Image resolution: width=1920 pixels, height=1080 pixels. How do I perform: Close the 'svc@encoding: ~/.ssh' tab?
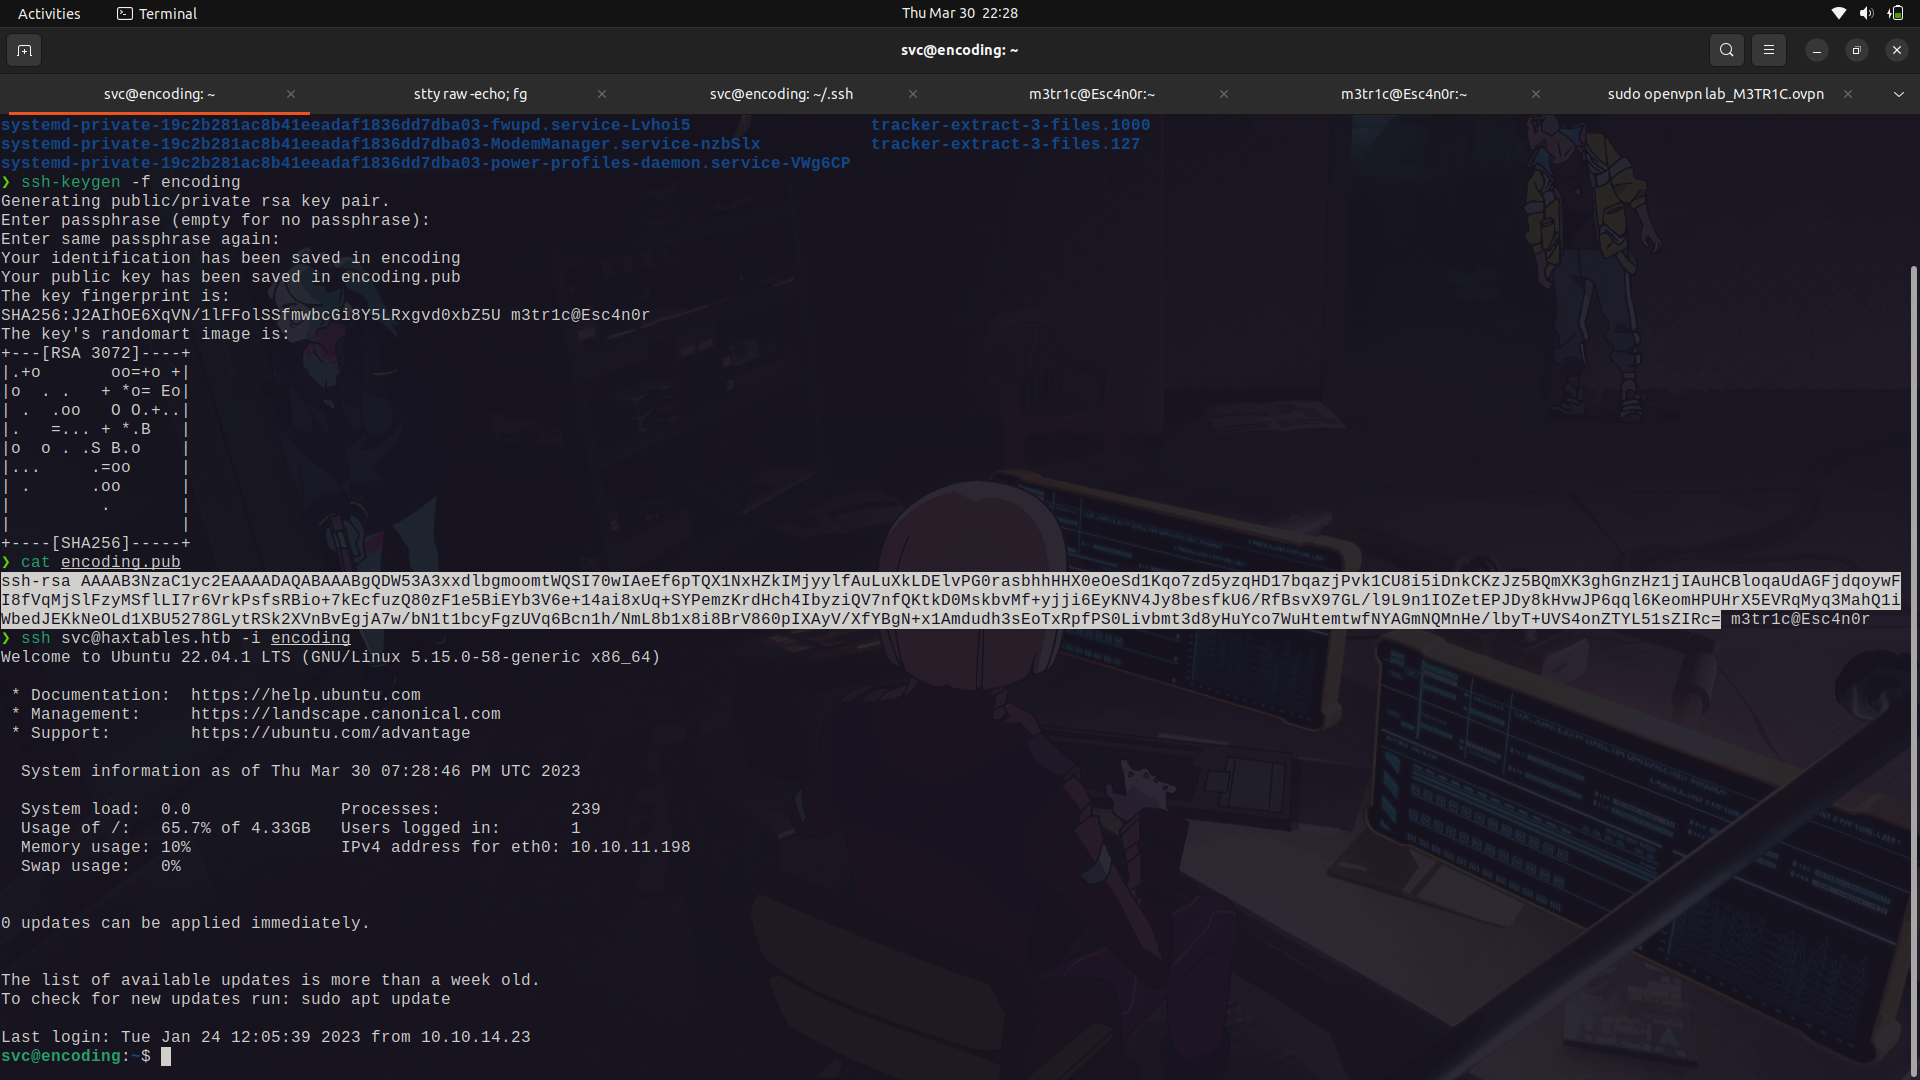tap(912, 94)
